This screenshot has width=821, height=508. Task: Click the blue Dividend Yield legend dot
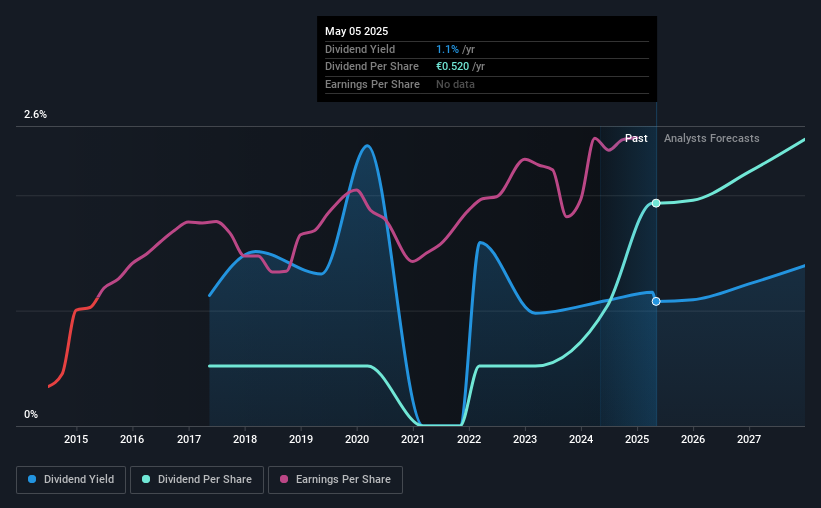(32, 479)
